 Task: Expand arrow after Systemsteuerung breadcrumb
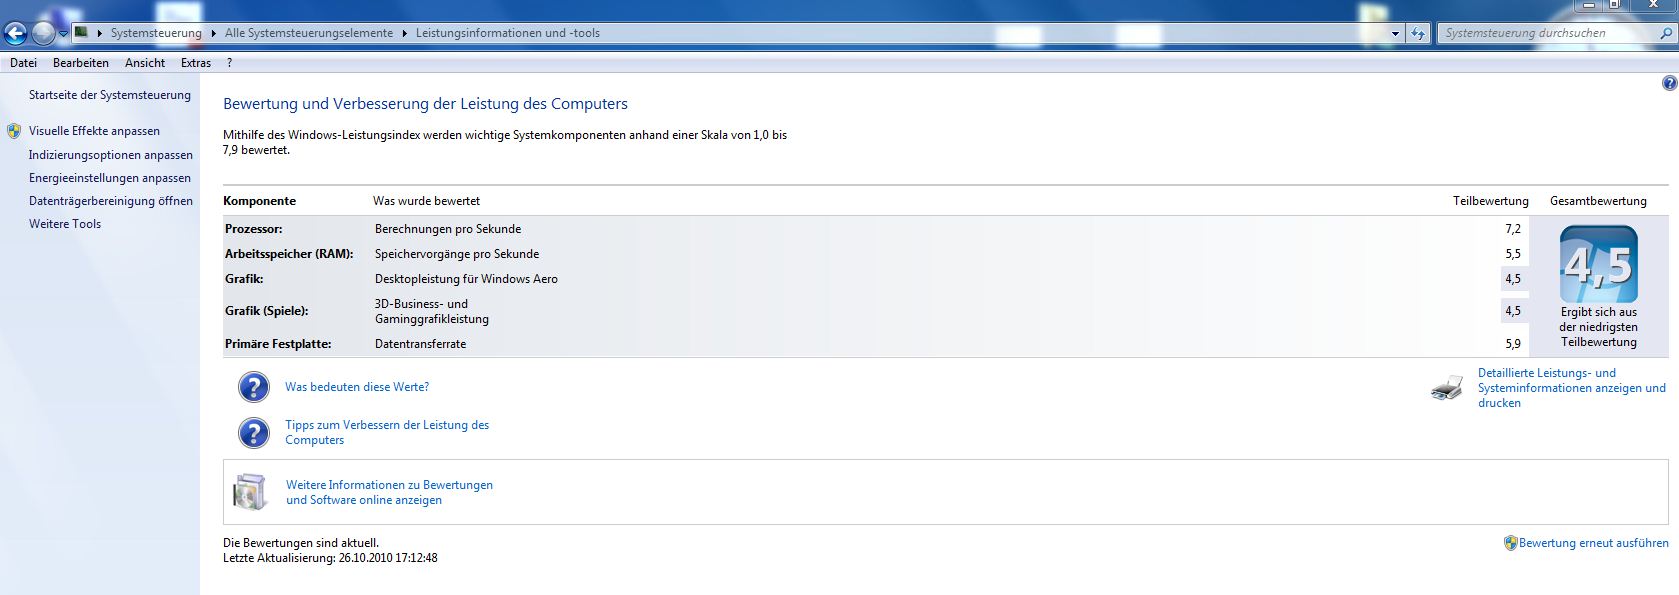click(213, 33)
